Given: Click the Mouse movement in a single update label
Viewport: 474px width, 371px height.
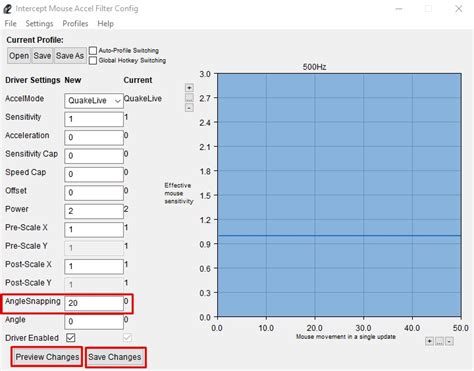Looking at the screenshot, I should pos(346,337).
